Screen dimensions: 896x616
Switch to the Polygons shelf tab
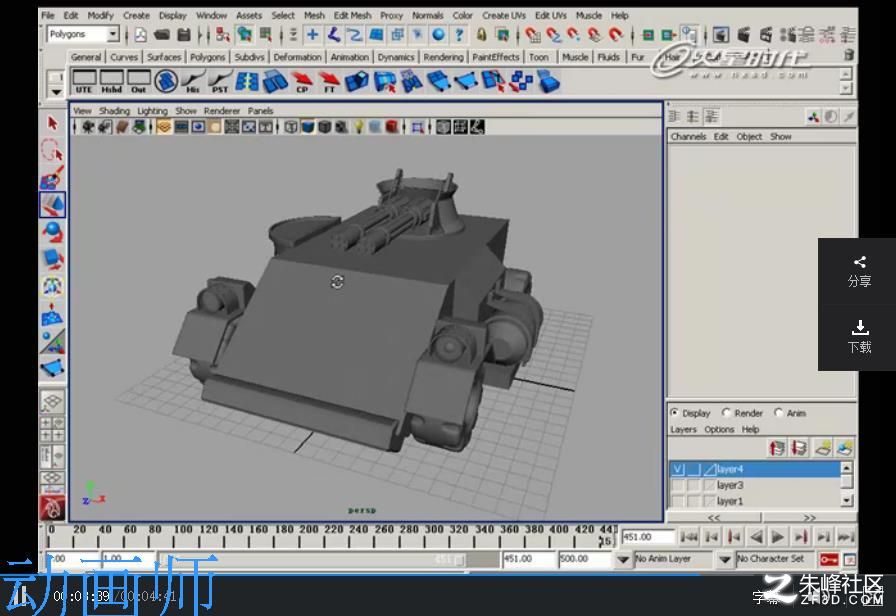click(207, 57)
